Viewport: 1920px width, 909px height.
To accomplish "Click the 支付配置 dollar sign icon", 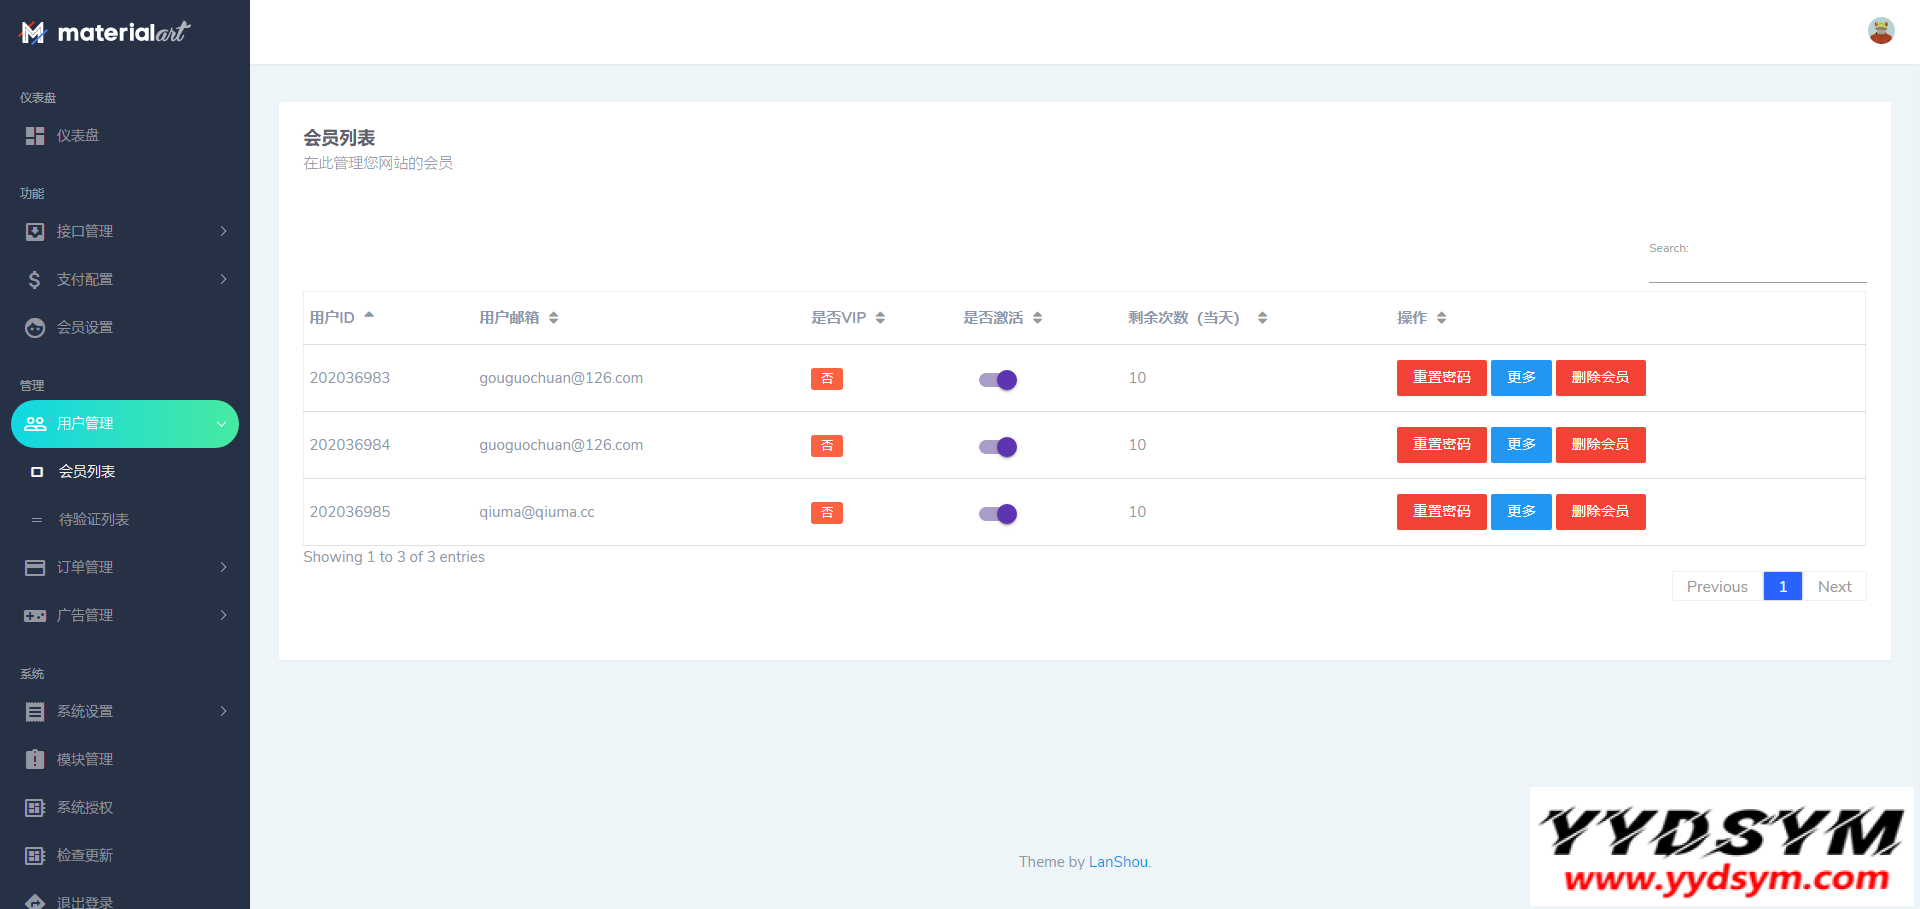I will [35, 280].
